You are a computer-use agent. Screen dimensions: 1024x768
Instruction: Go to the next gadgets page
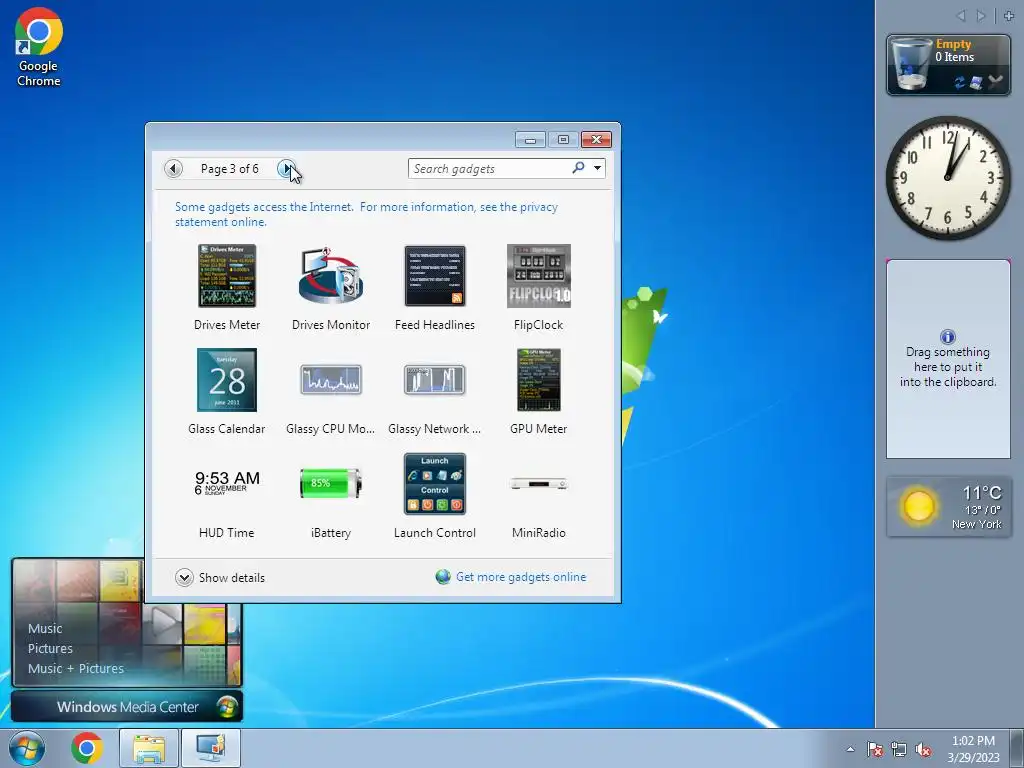(286, 168)
